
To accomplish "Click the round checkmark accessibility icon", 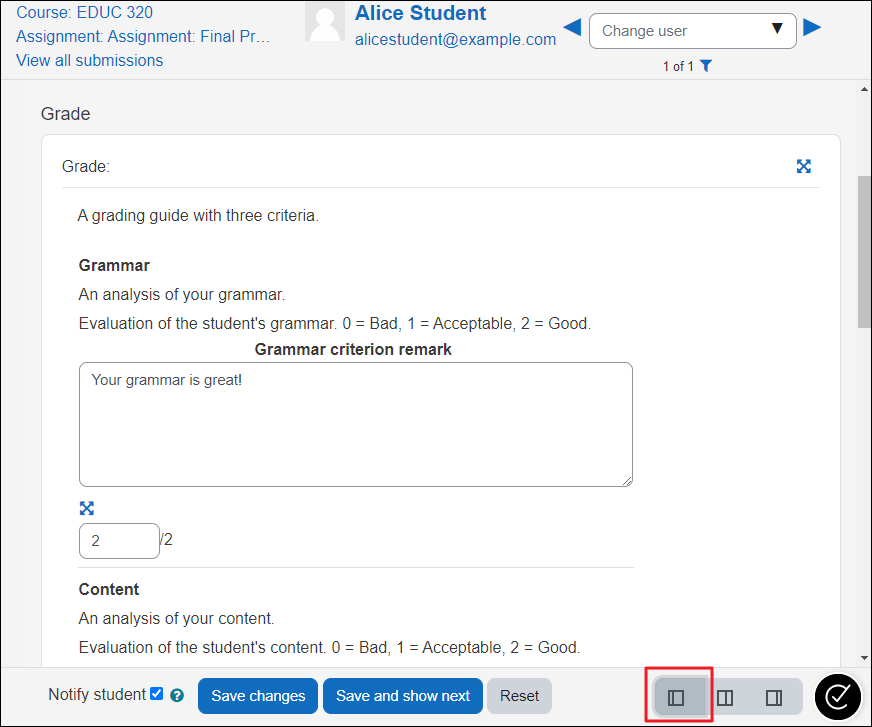I will (x=839, y=697).
